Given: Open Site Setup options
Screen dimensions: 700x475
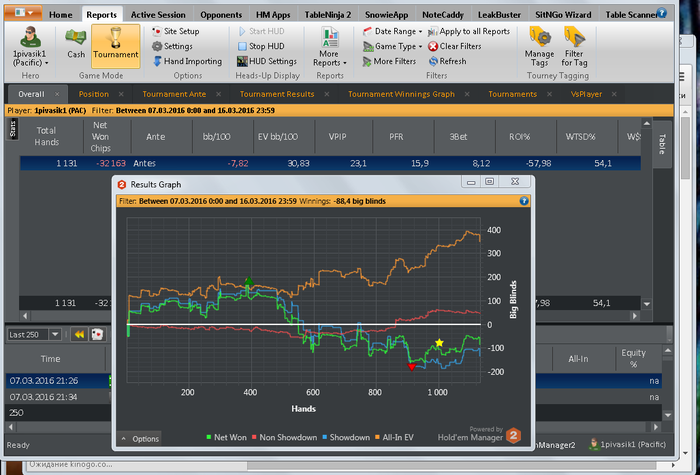Looking at the screenshot, I should coord(175,31).
